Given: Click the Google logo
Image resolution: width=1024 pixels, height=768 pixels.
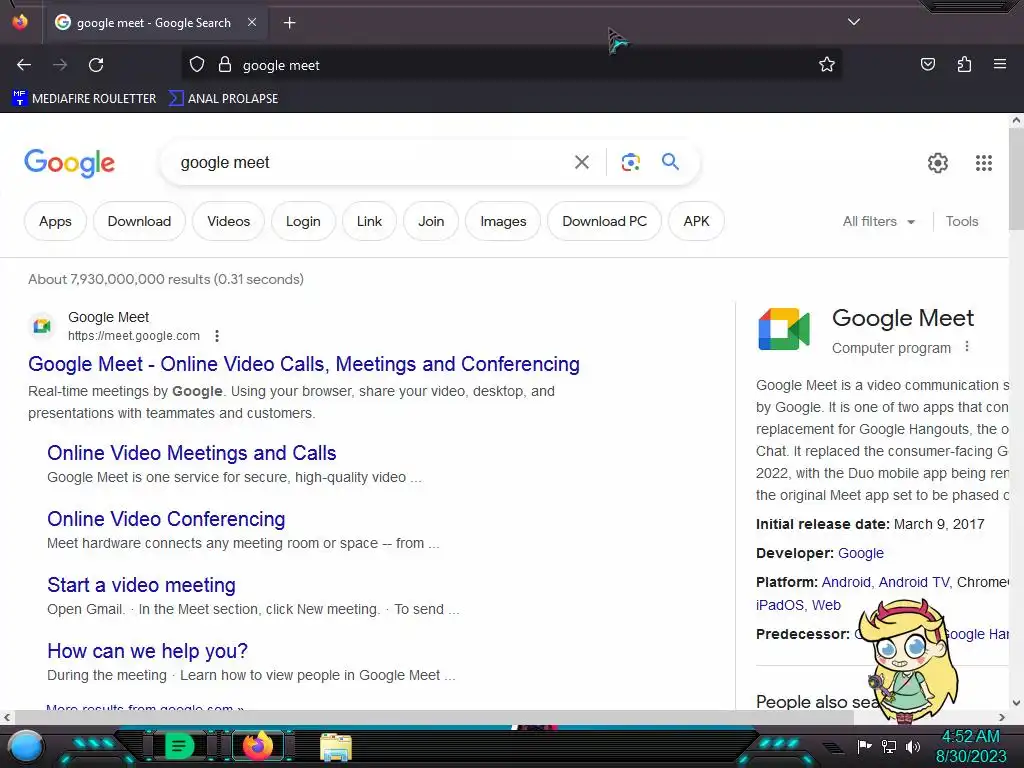Looking at the screenshot, I should [x=70, y=163].
